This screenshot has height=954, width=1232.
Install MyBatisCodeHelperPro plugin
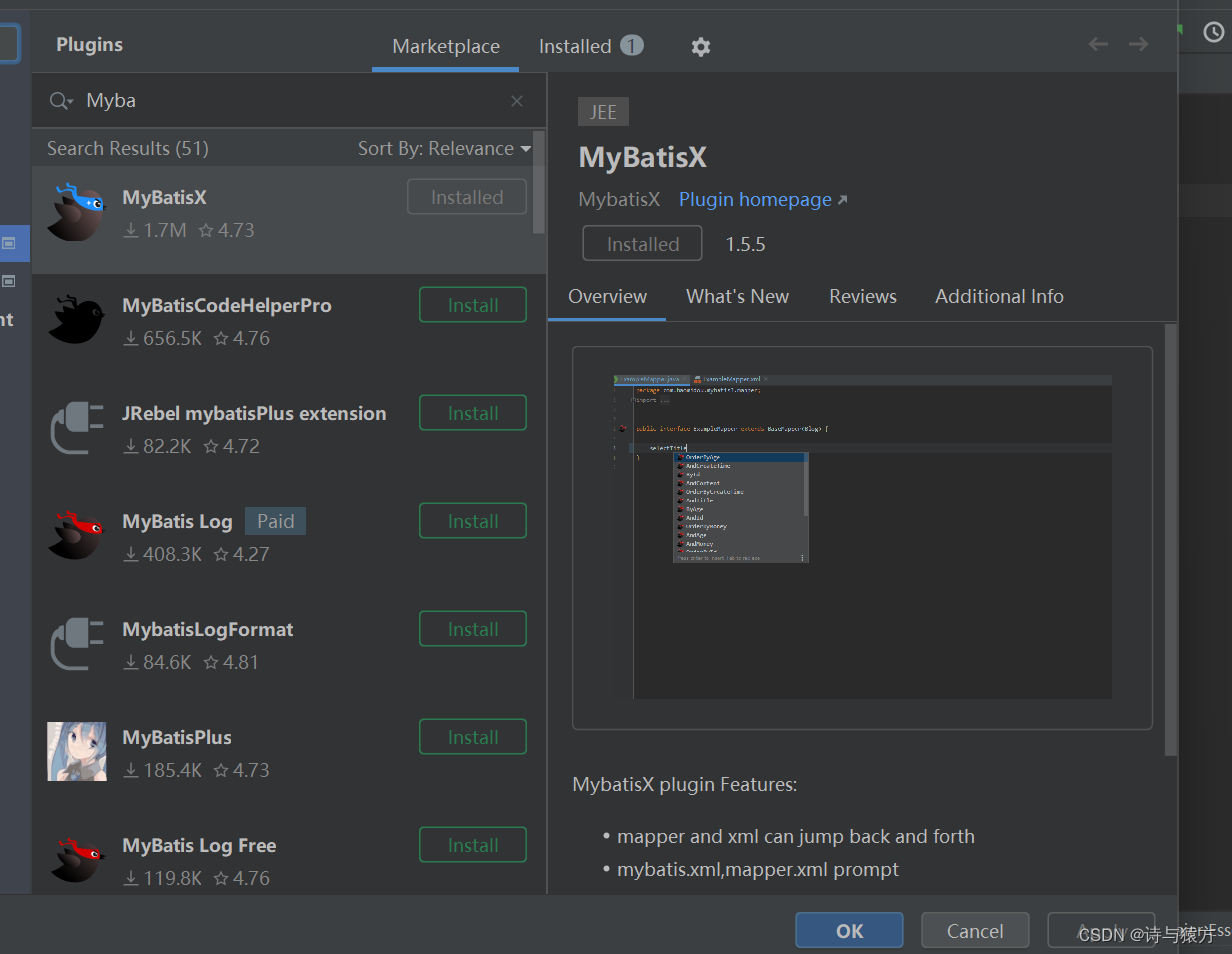[x=473, y=305]
